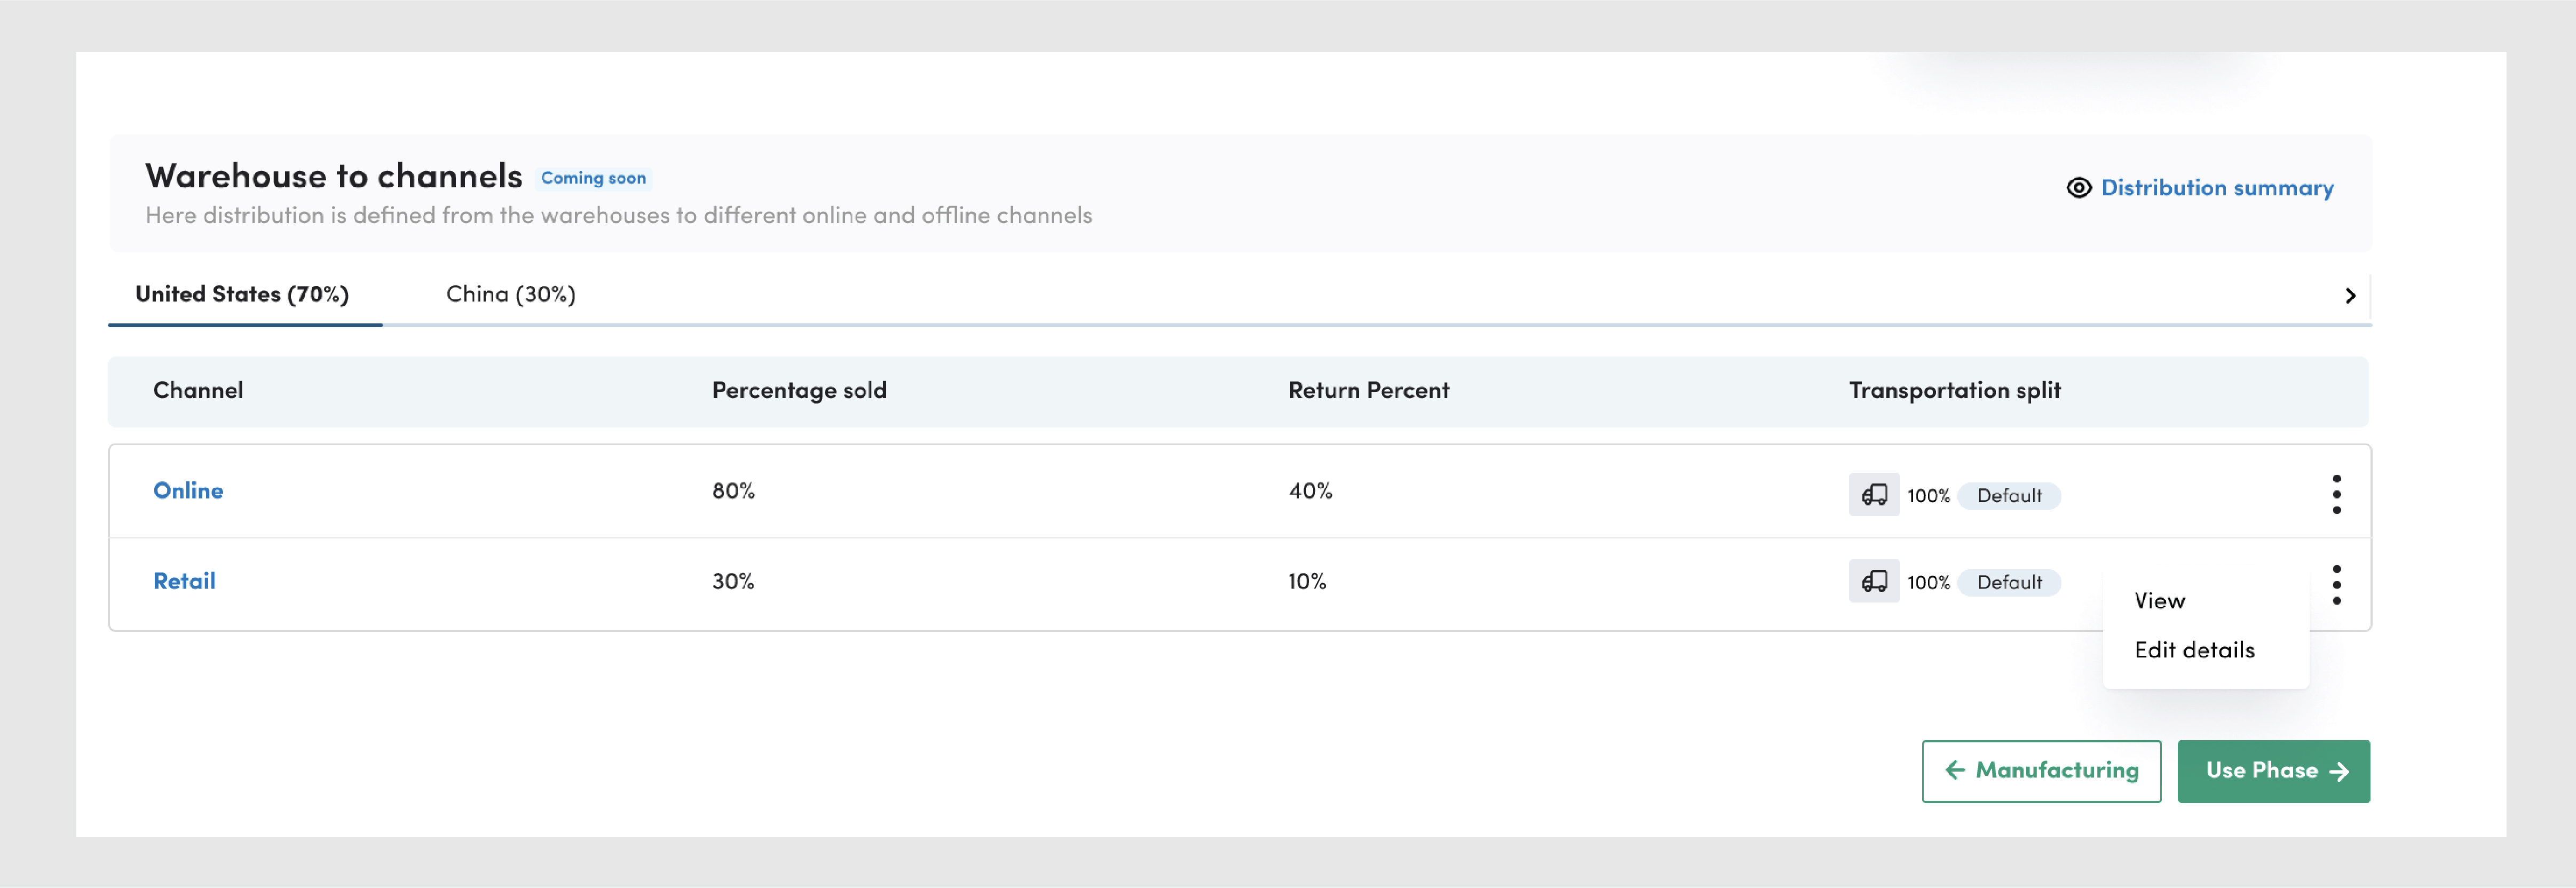Viewport: 2576px width, 888px height.
Task: Choose View from the context menu
Action: pos(2159,601)
